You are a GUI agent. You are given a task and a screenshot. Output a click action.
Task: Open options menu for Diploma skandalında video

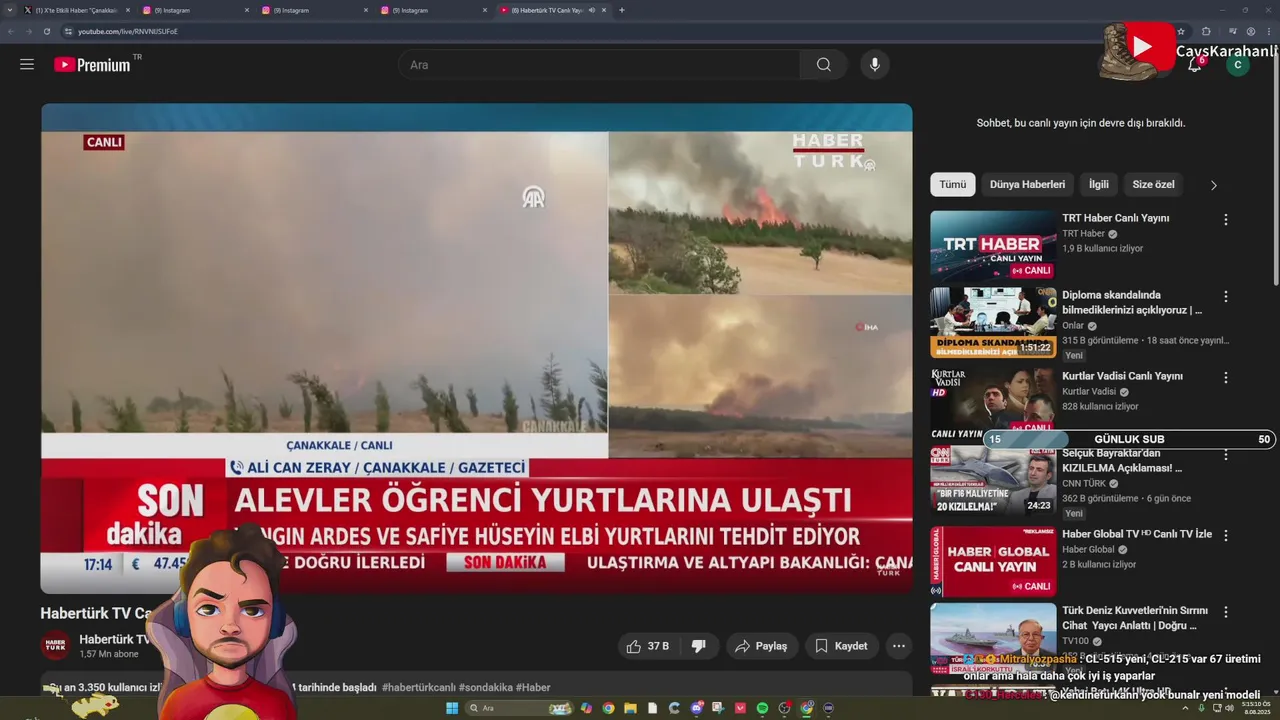click(x=1226, y=297)
